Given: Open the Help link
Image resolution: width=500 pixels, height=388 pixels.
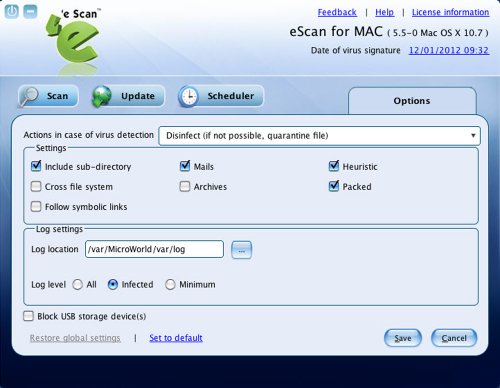Looking at the screenshot, I should [384, 12].
